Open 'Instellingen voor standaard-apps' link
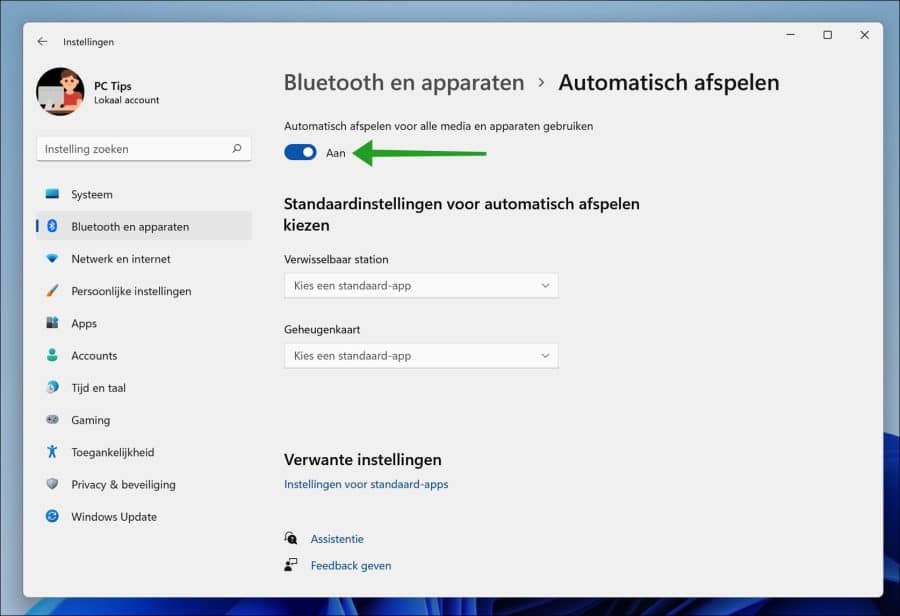Screen dimensions: 900x616 (x=366, y=484)
